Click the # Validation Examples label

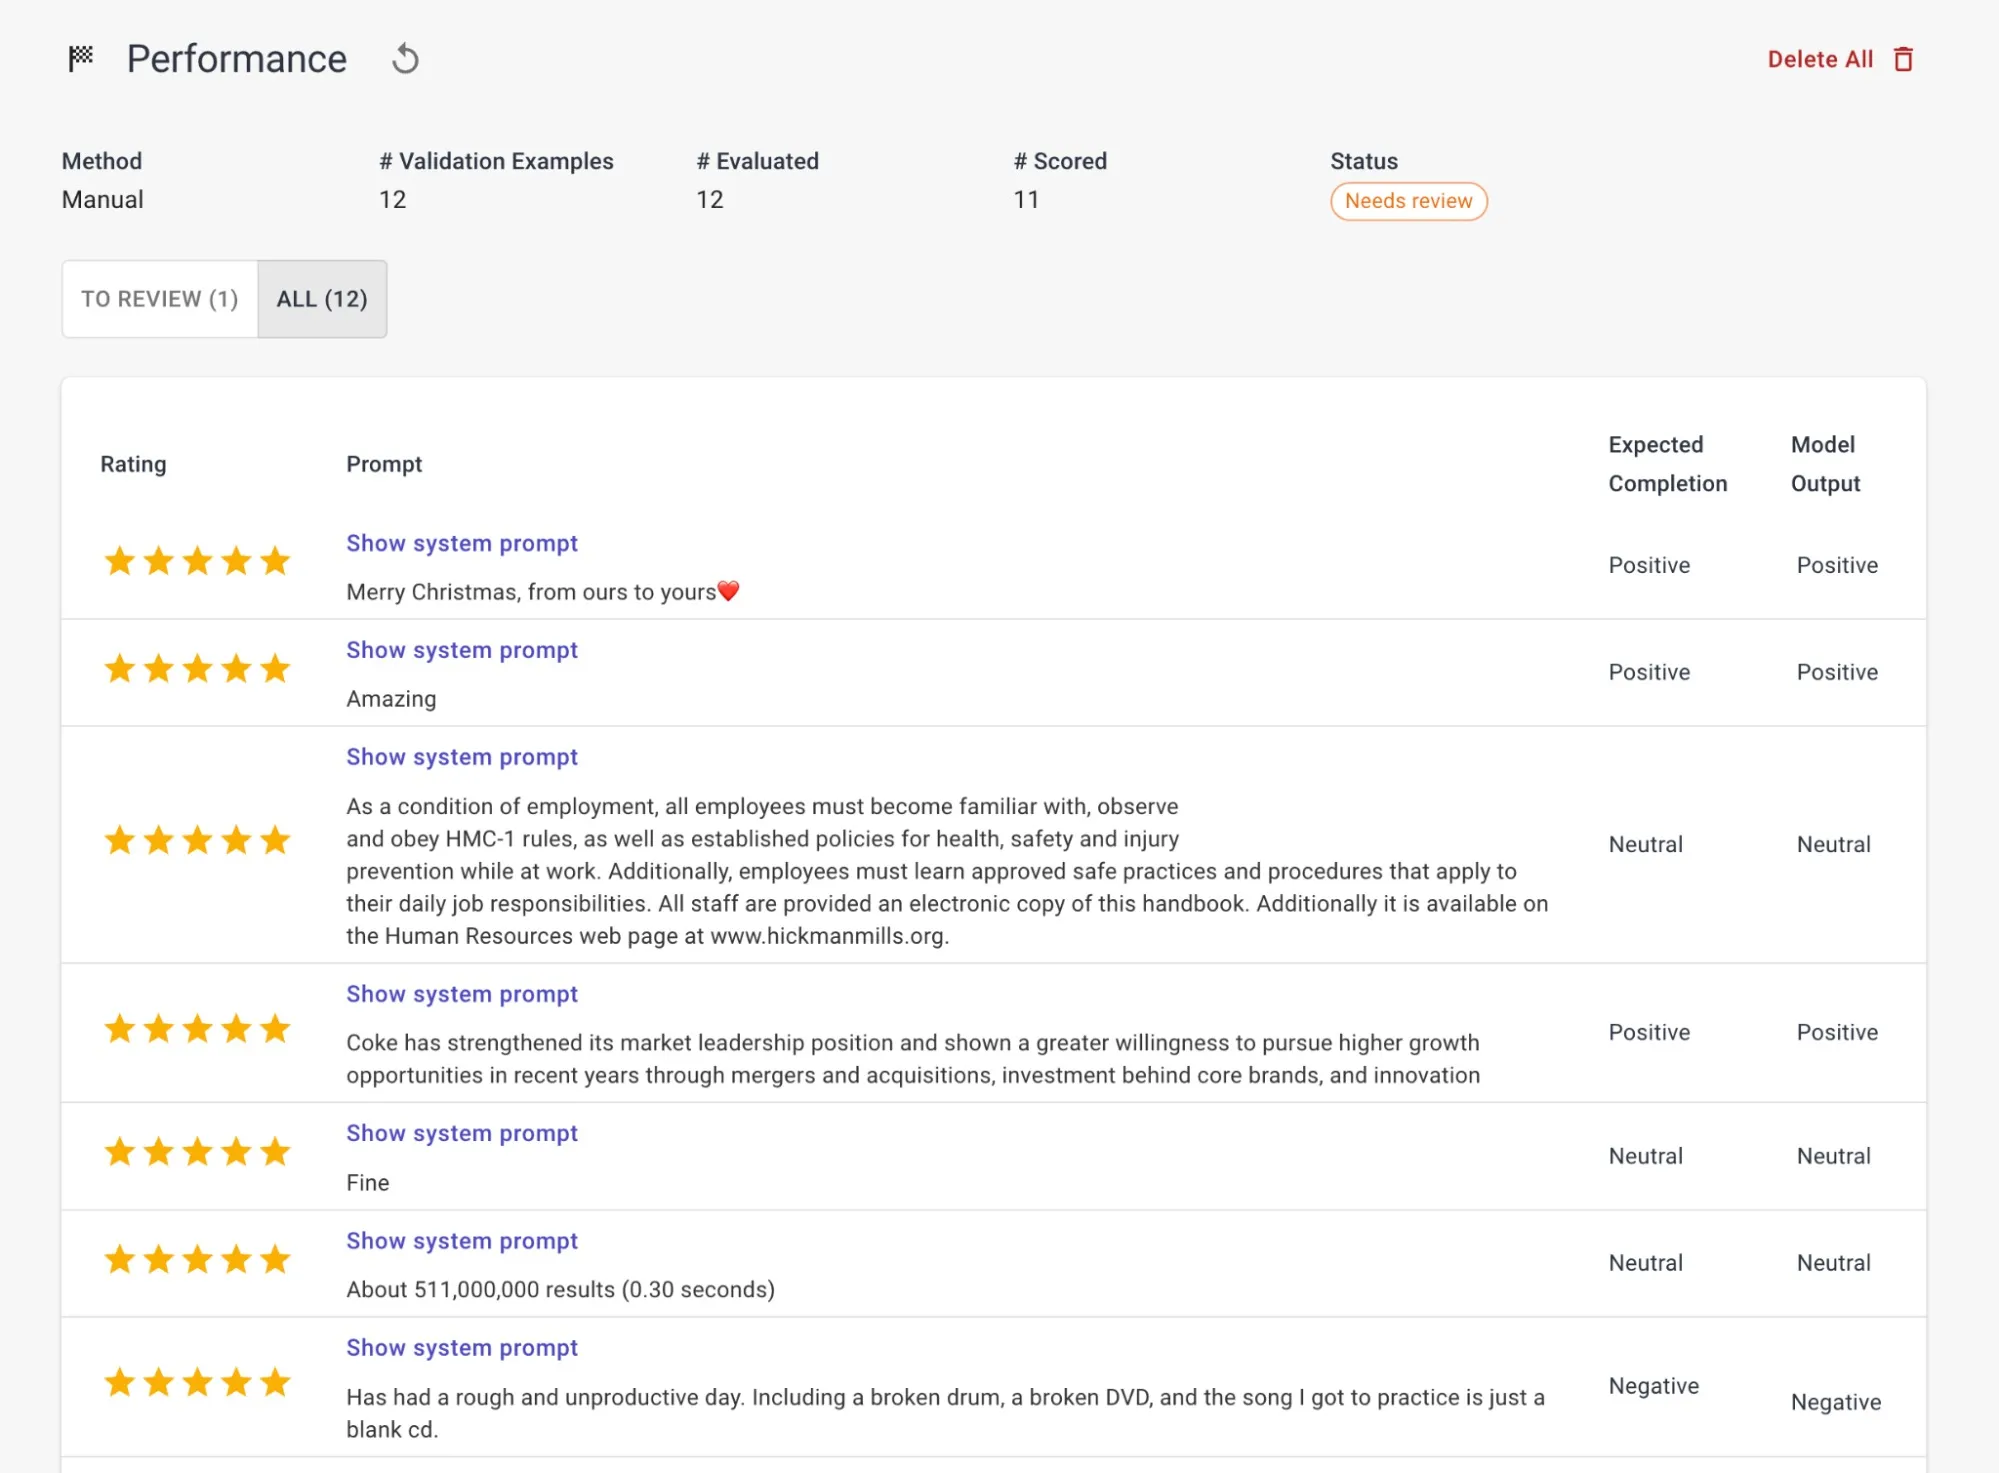[496, 161]
